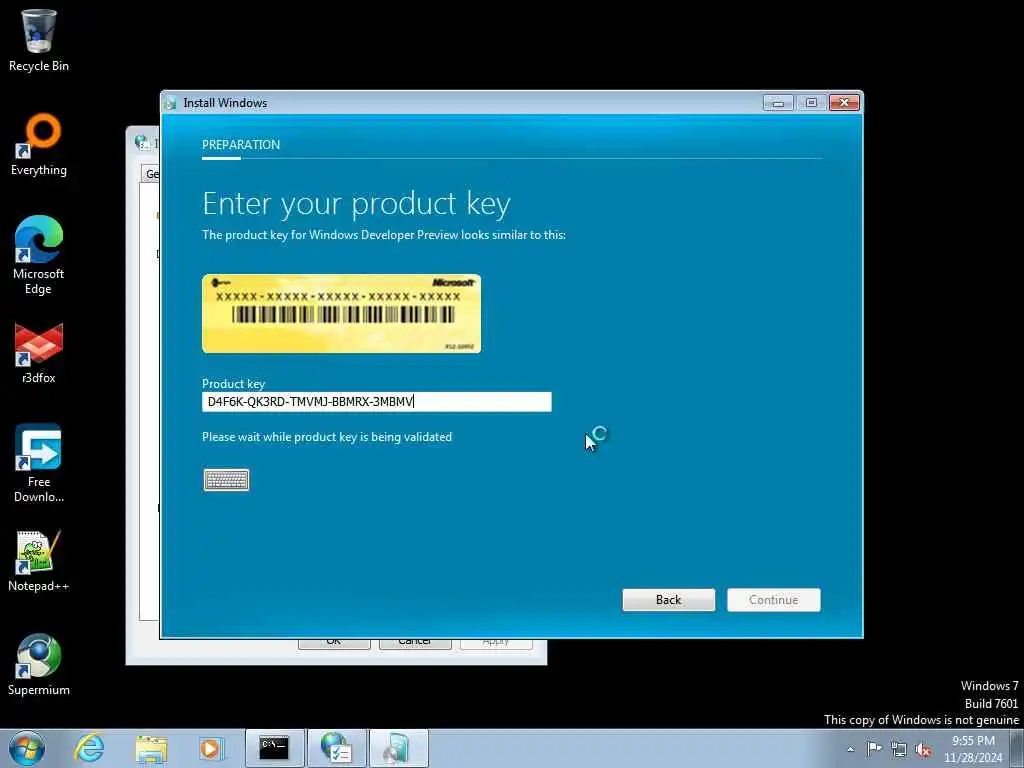This screenshot has height=768, width=1024.
Task: Open the Recycle Bin desktop icon
Action: click(39, 40)
